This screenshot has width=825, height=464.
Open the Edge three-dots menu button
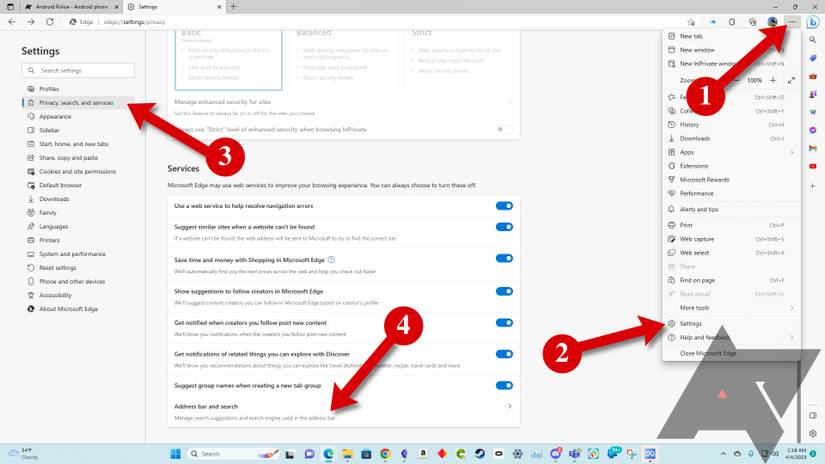click(792, 21)
